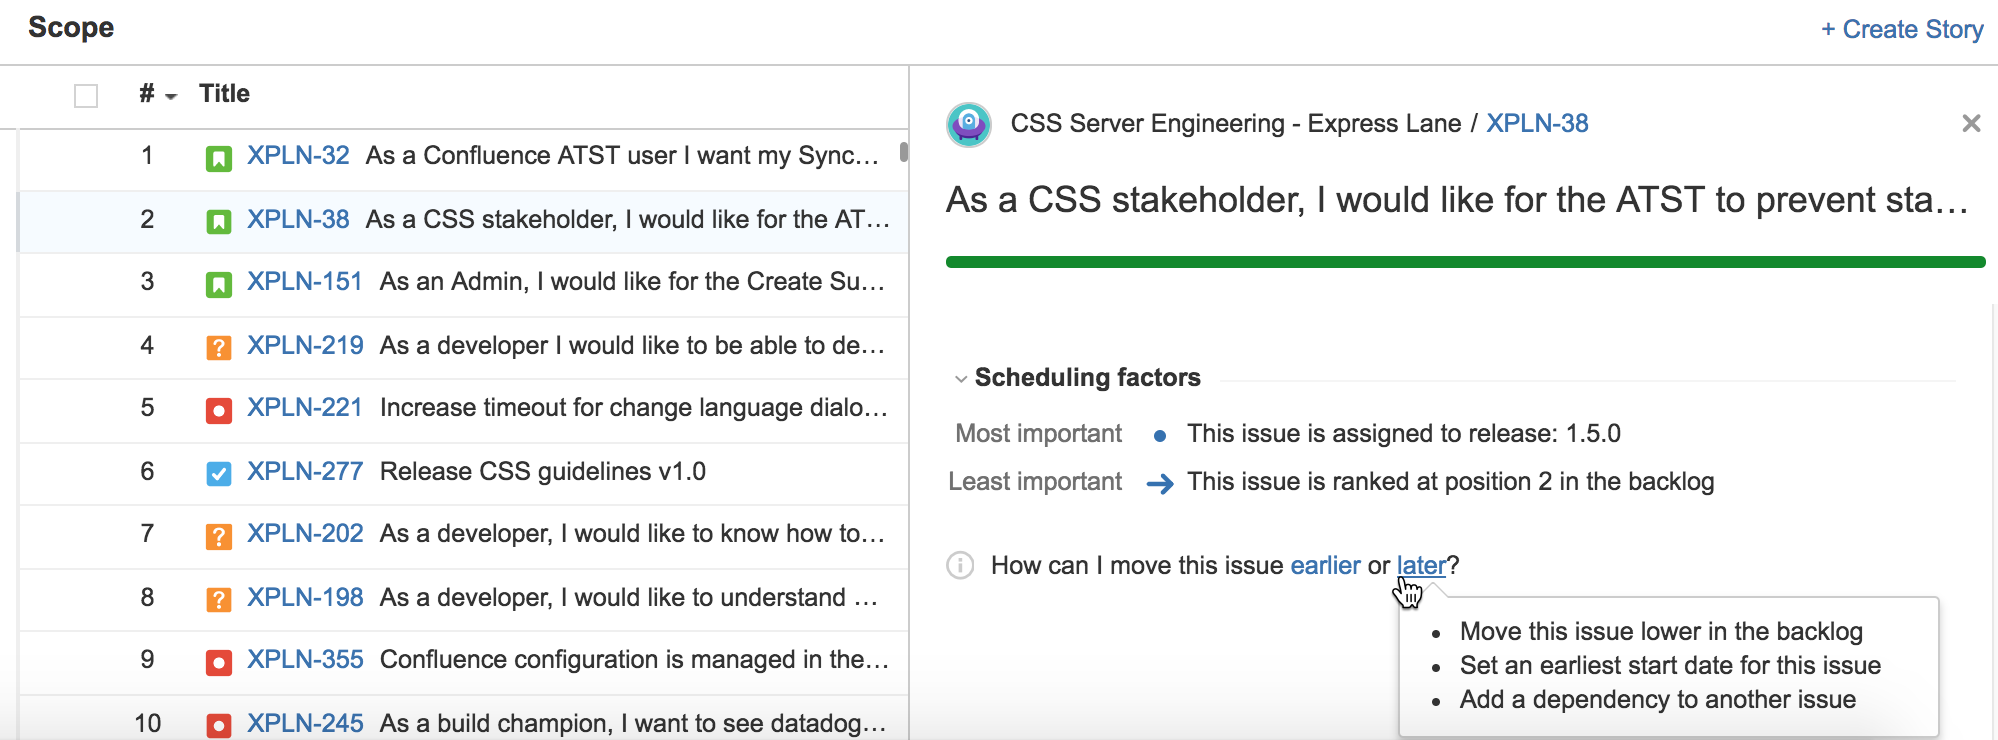Open issue XPLN-198

[305, 597]
